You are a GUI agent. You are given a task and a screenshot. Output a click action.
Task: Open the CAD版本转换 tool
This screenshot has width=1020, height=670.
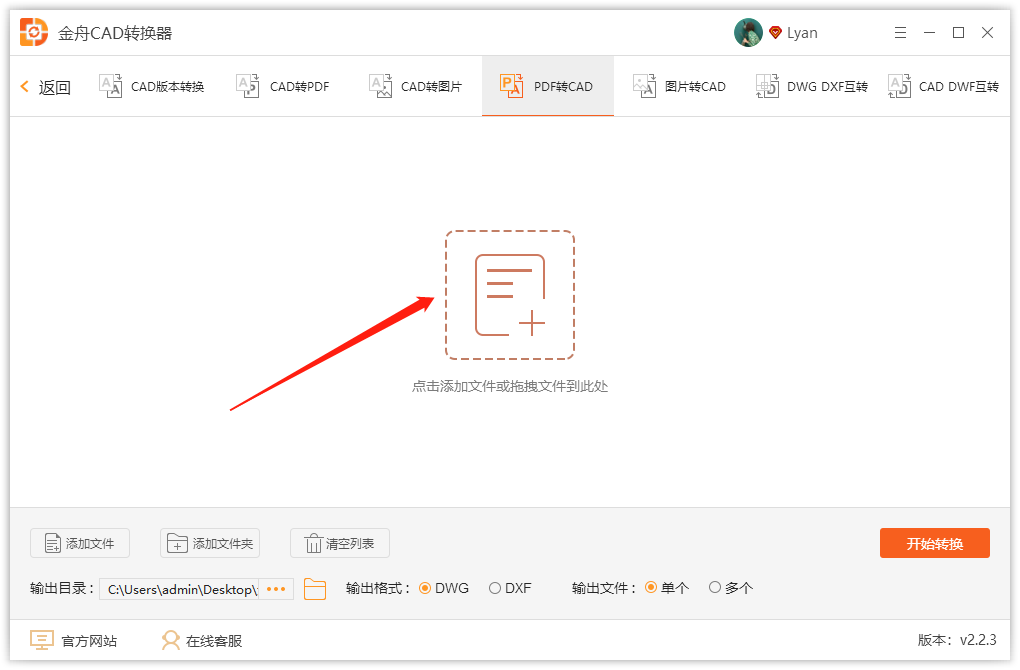click(x=152, y=86)
